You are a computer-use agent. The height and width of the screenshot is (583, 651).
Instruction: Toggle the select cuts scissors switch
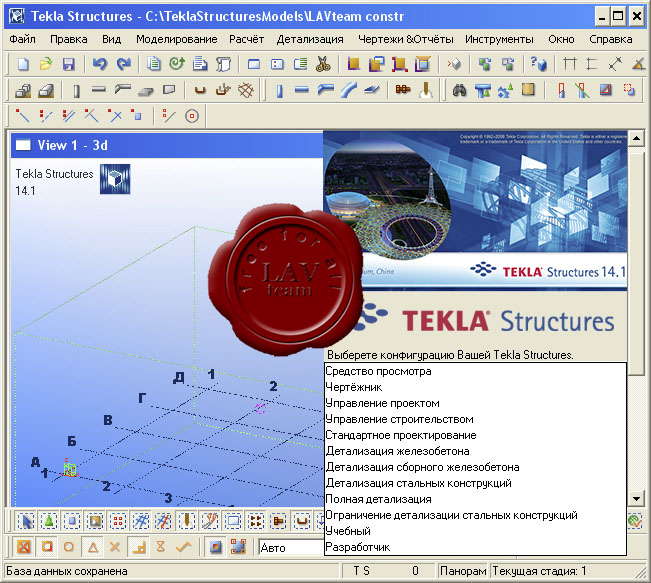209,521
